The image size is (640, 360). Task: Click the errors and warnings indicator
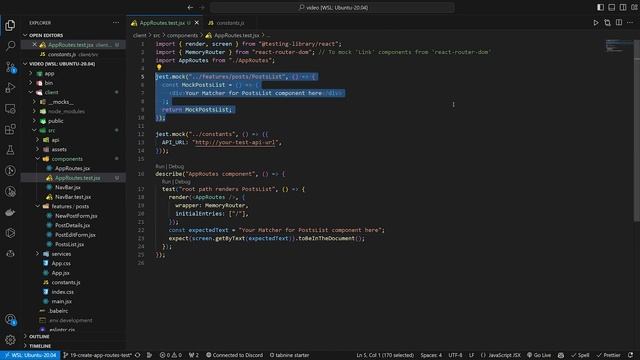(171, 355)
